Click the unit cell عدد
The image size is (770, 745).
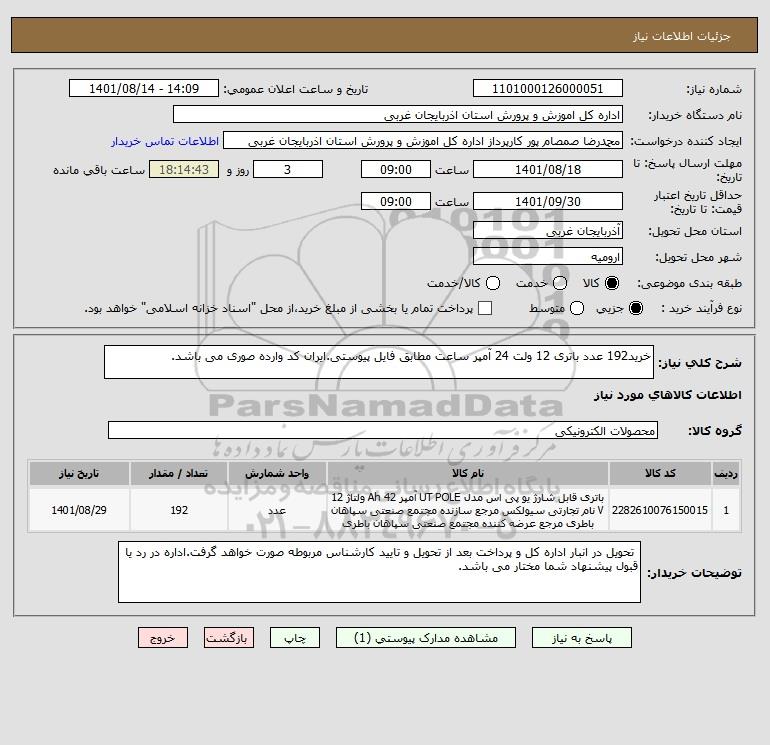click(277, 510)
